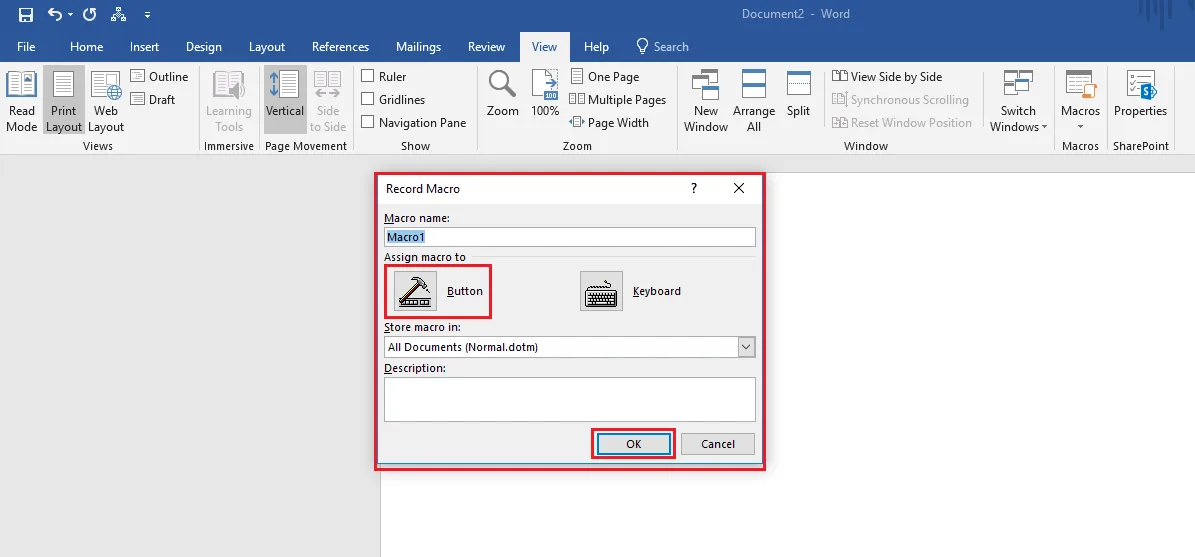
Task: Switch to the Insert tab
Action: (144, 46)
